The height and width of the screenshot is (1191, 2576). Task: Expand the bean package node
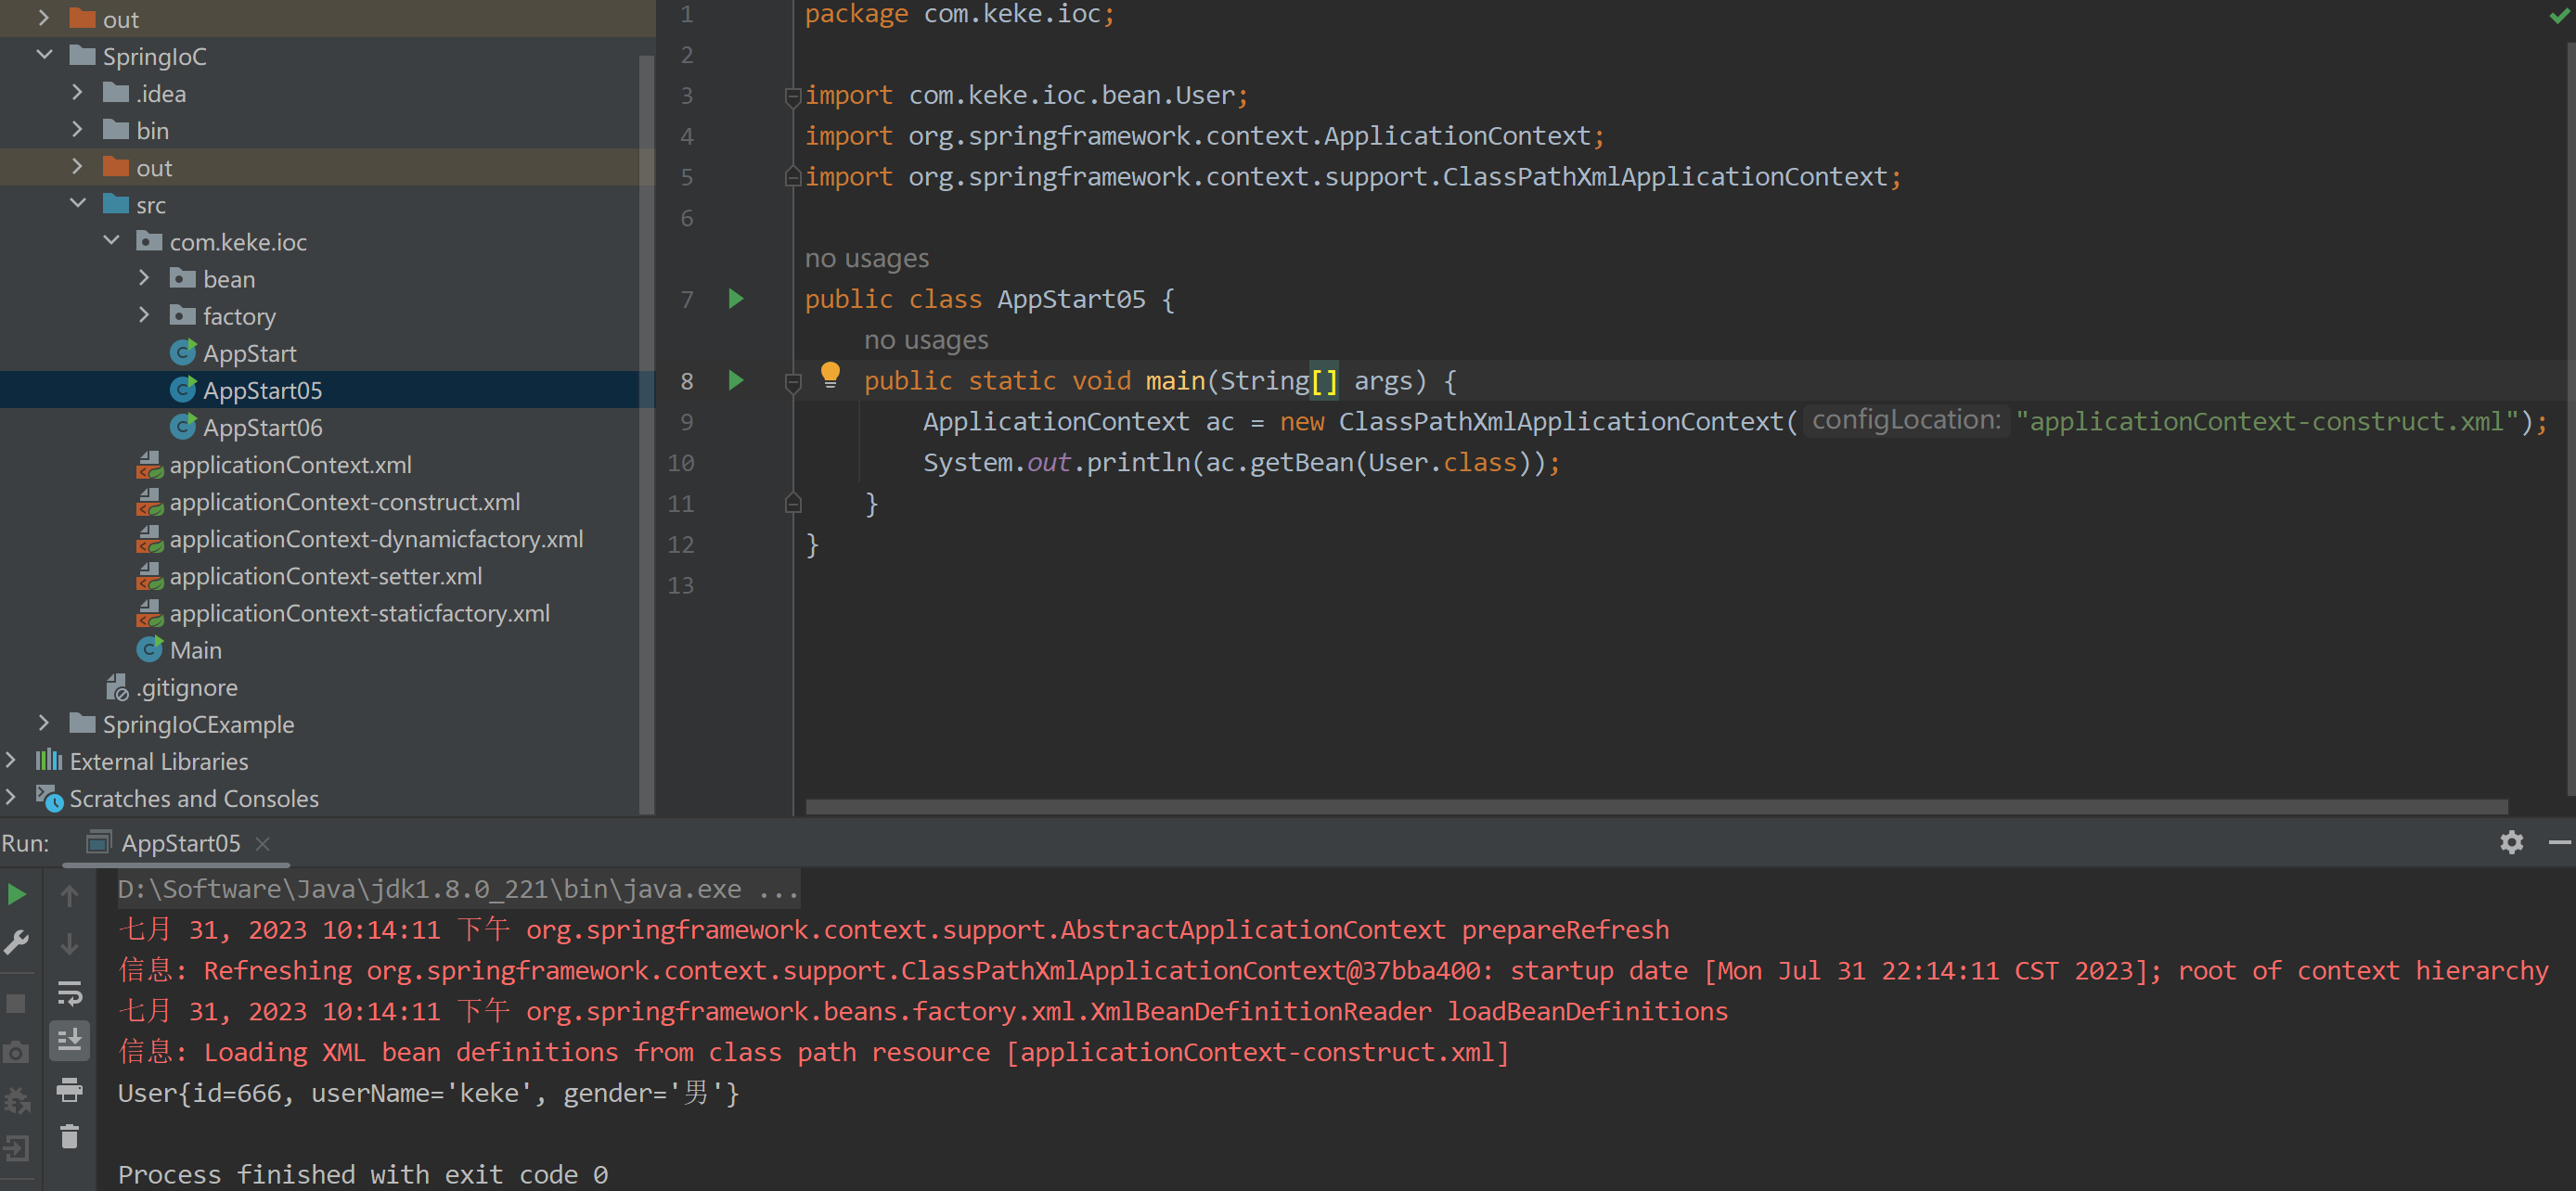tap(144, 278)
